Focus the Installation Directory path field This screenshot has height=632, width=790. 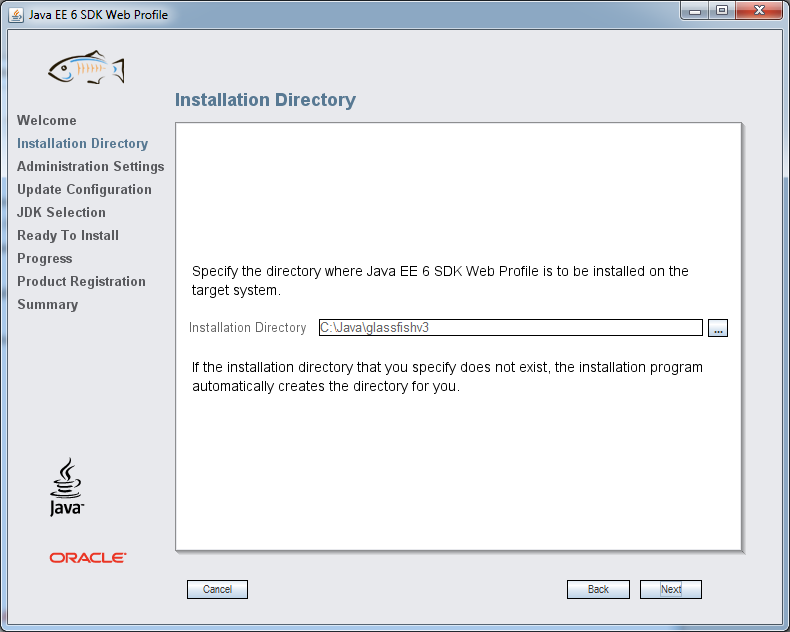click(x=510, y=328)
